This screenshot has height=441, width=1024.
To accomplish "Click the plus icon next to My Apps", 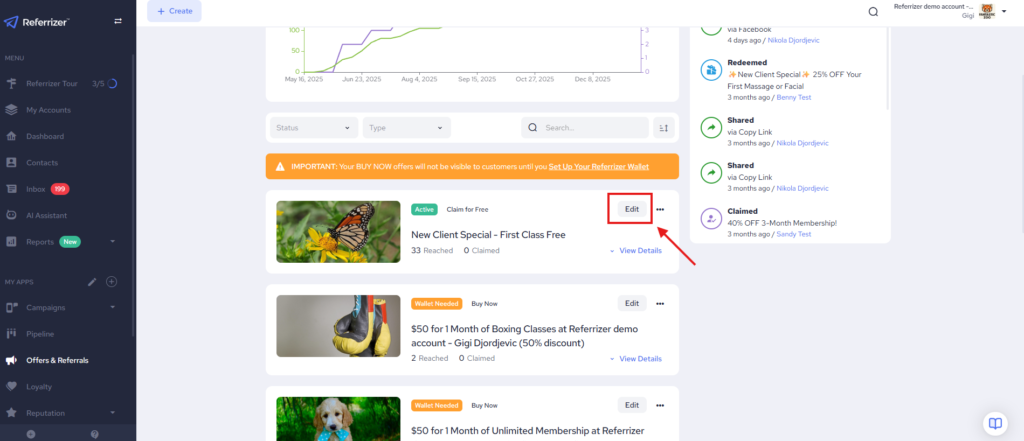I will [x=112, y=282].
